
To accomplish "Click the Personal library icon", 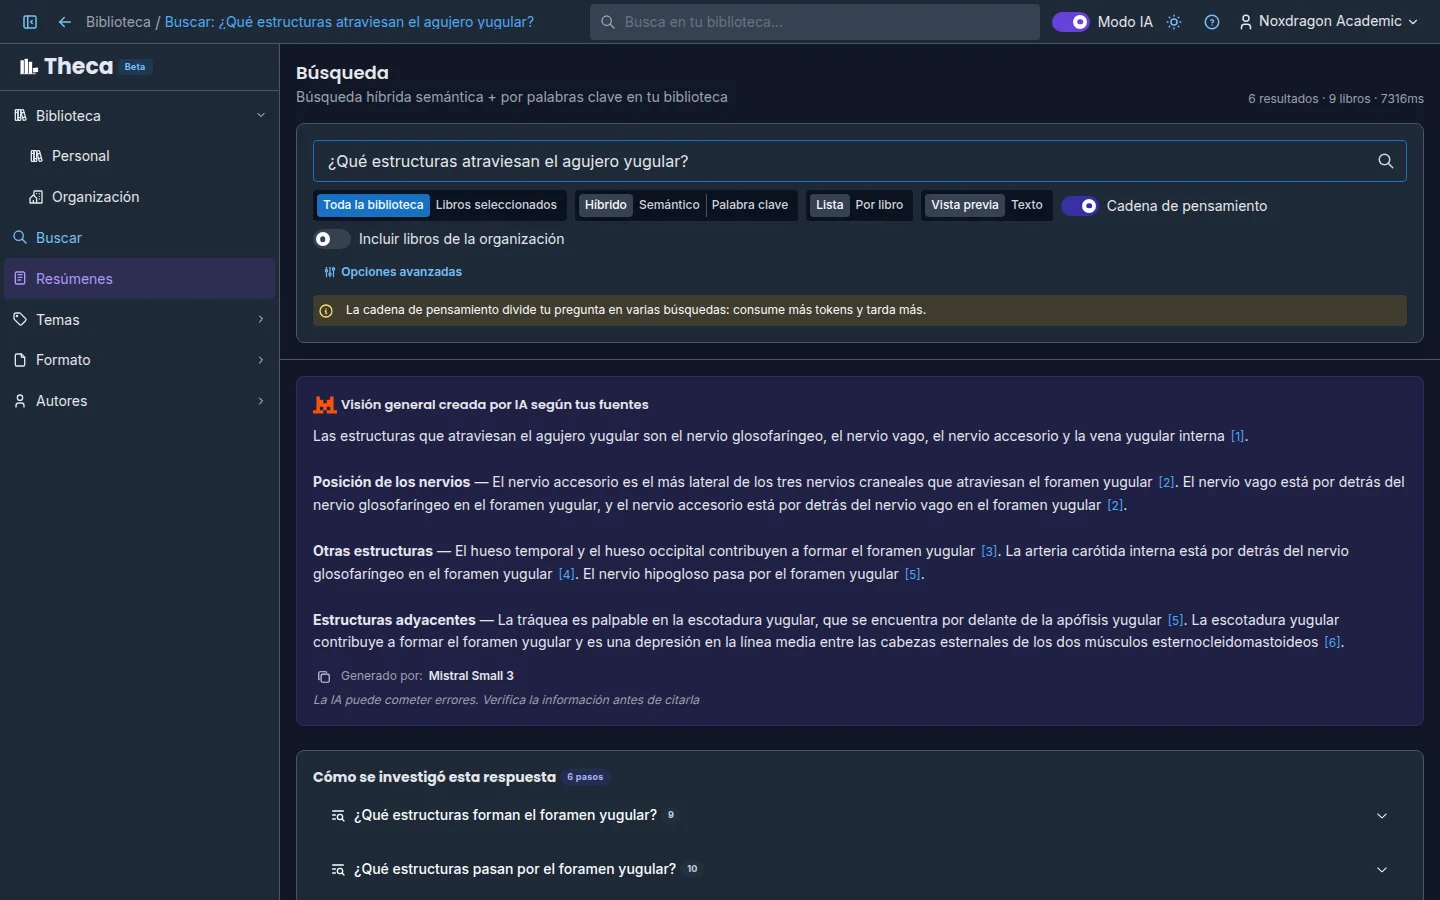I will pos(36,156).
